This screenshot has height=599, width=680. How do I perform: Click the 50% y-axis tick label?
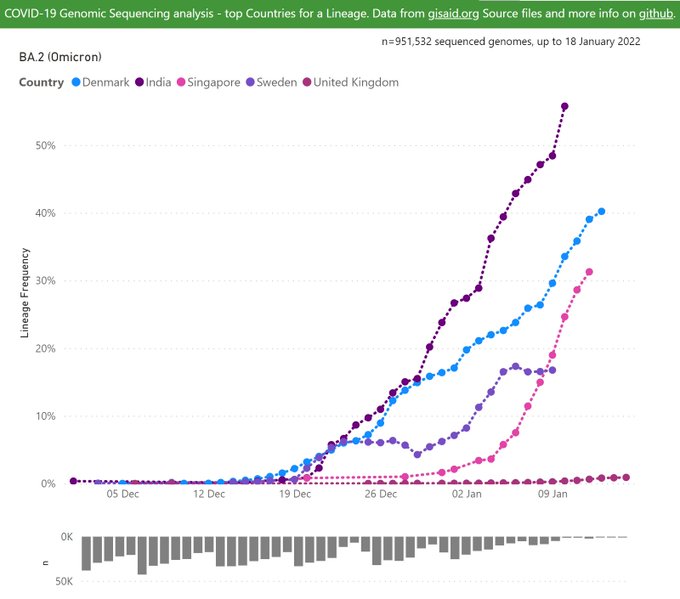(45, 145)
